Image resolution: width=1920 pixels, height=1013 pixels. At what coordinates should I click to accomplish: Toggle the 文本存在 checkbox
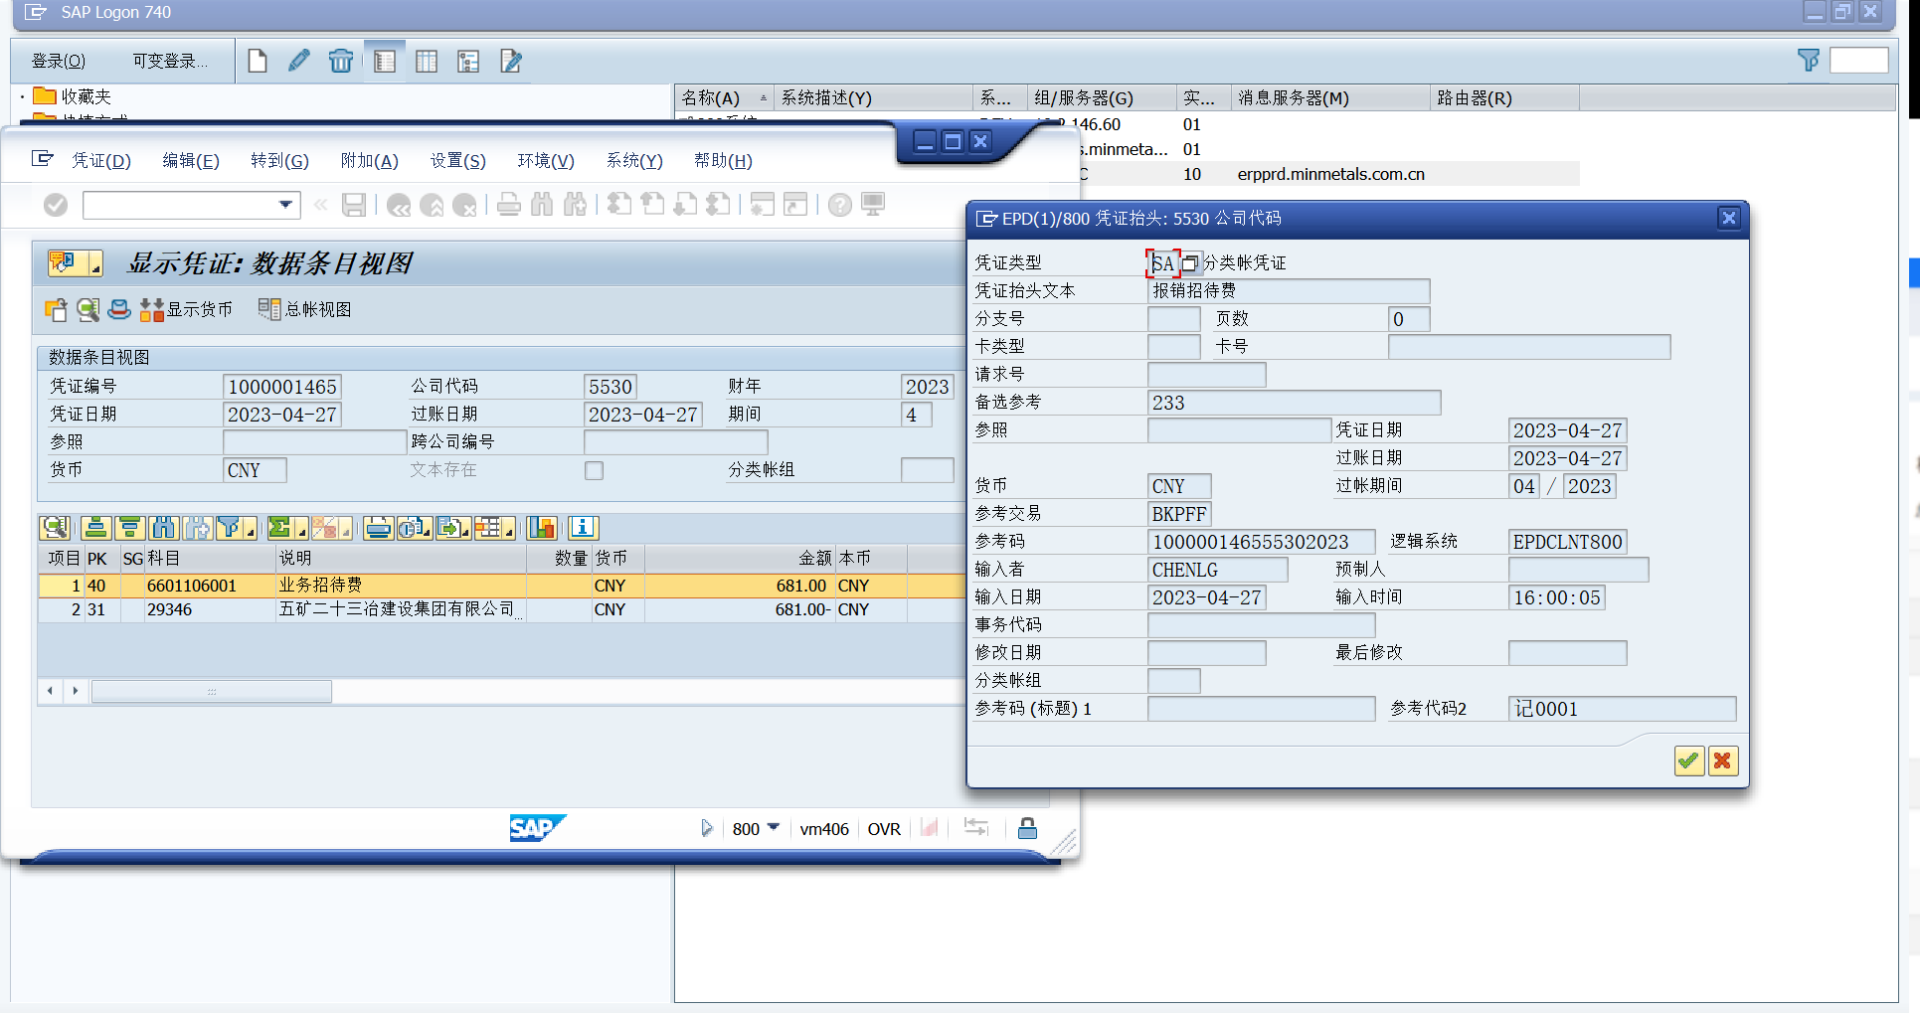(x=594, y=470)
